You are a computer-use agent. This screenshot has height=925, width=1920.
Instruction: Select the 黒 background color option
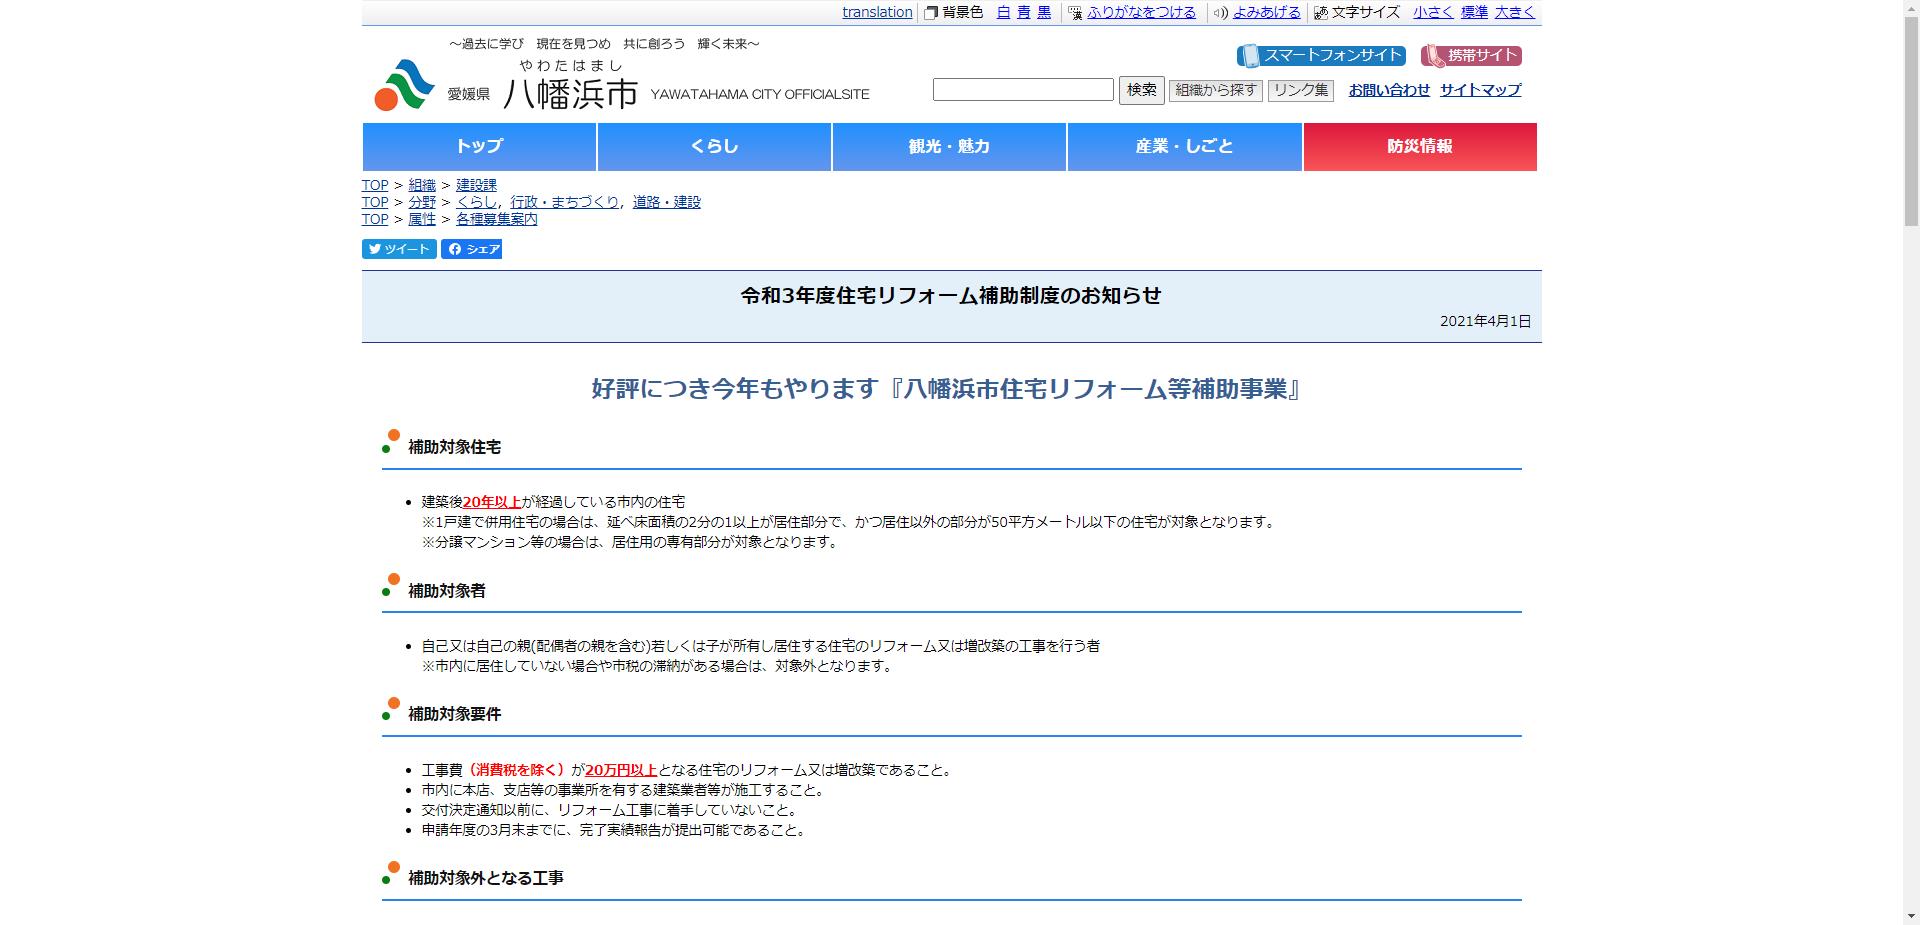pos(1043,13)
